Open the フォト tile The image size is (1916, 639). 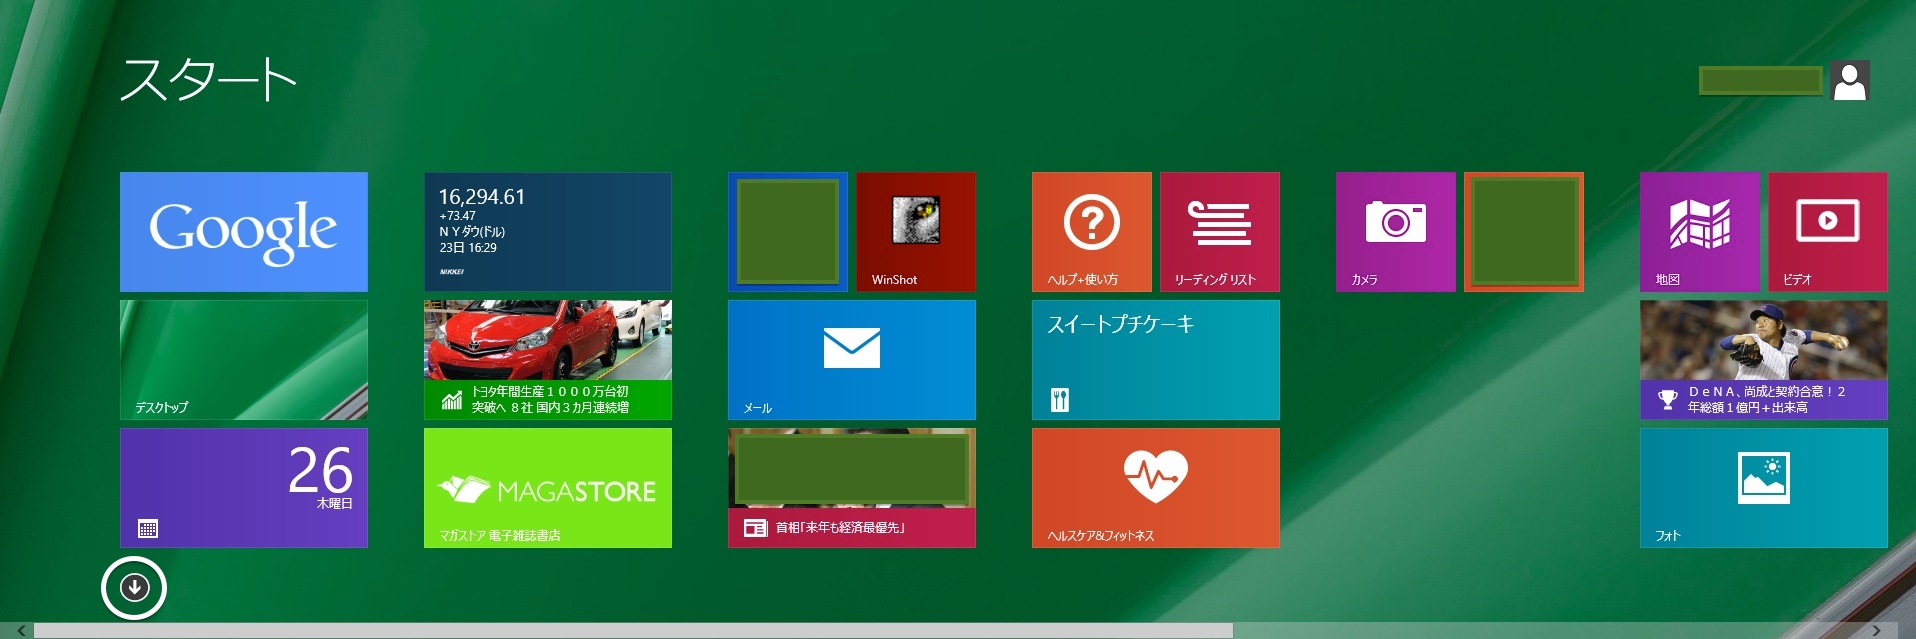tap(1764, 488)
